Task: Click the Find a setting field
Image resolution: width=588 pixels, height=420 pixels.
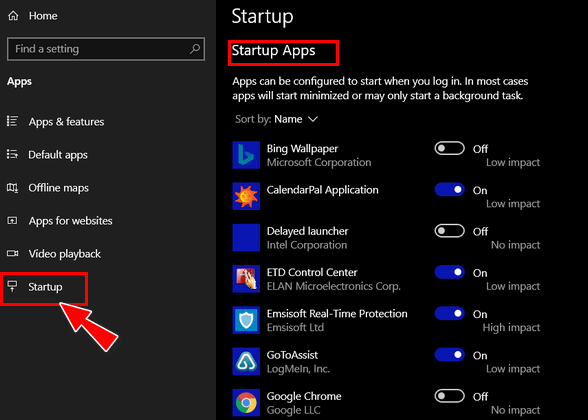Action: (106, 49)
